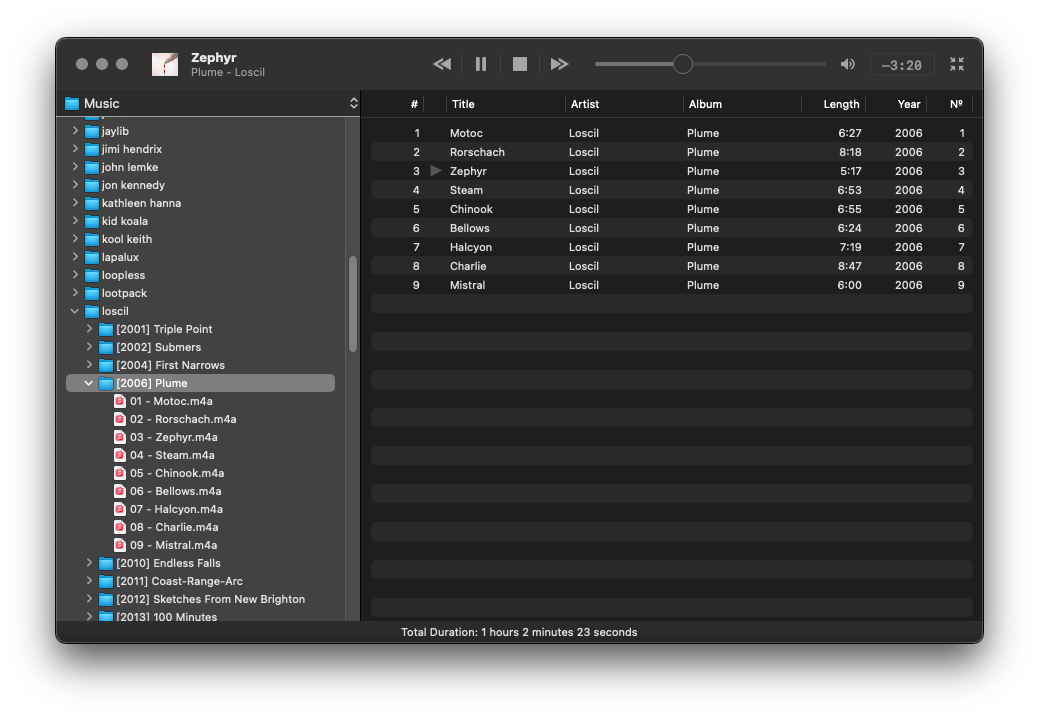Screen dimensions: 1039x717
Task: Click the [2006] Plume folder icon
Action: pos(106,383)
